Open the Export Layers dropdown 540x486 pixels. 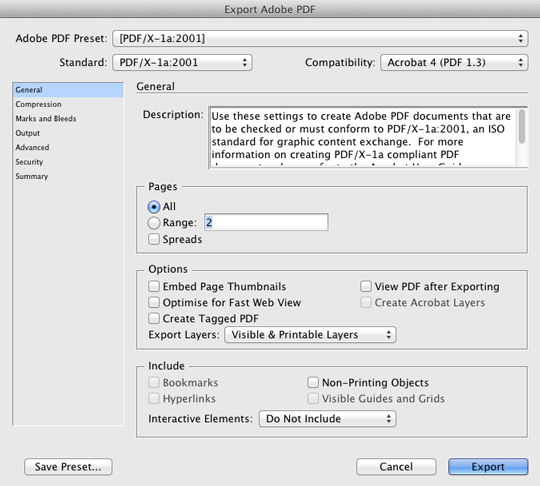pos(310,334)
